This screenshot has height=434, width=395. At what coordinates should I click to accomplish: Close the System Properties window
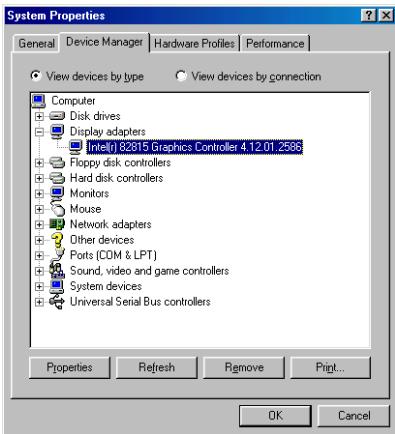386,16
